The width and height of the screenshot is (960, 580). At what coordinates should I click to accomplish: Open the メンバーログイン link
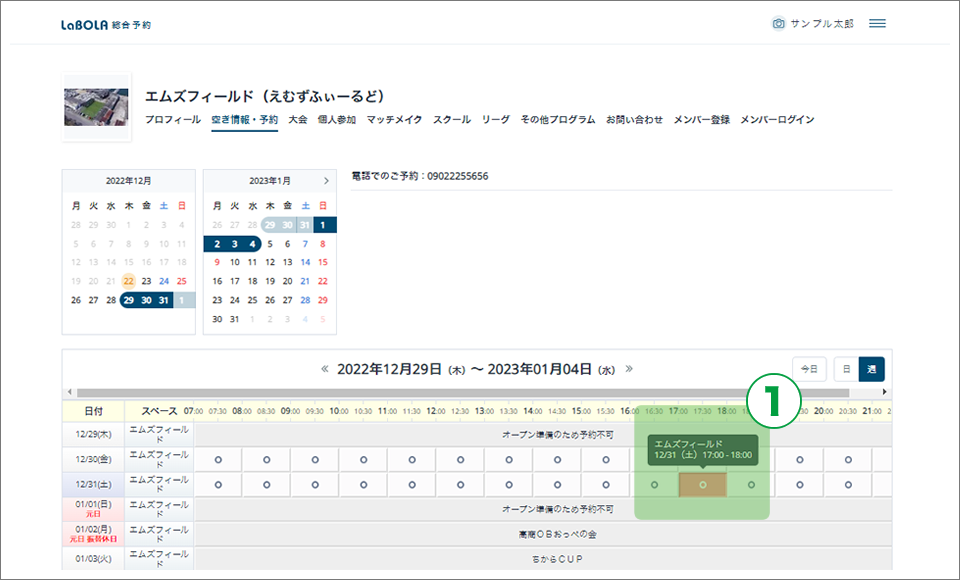coord(777,120)
